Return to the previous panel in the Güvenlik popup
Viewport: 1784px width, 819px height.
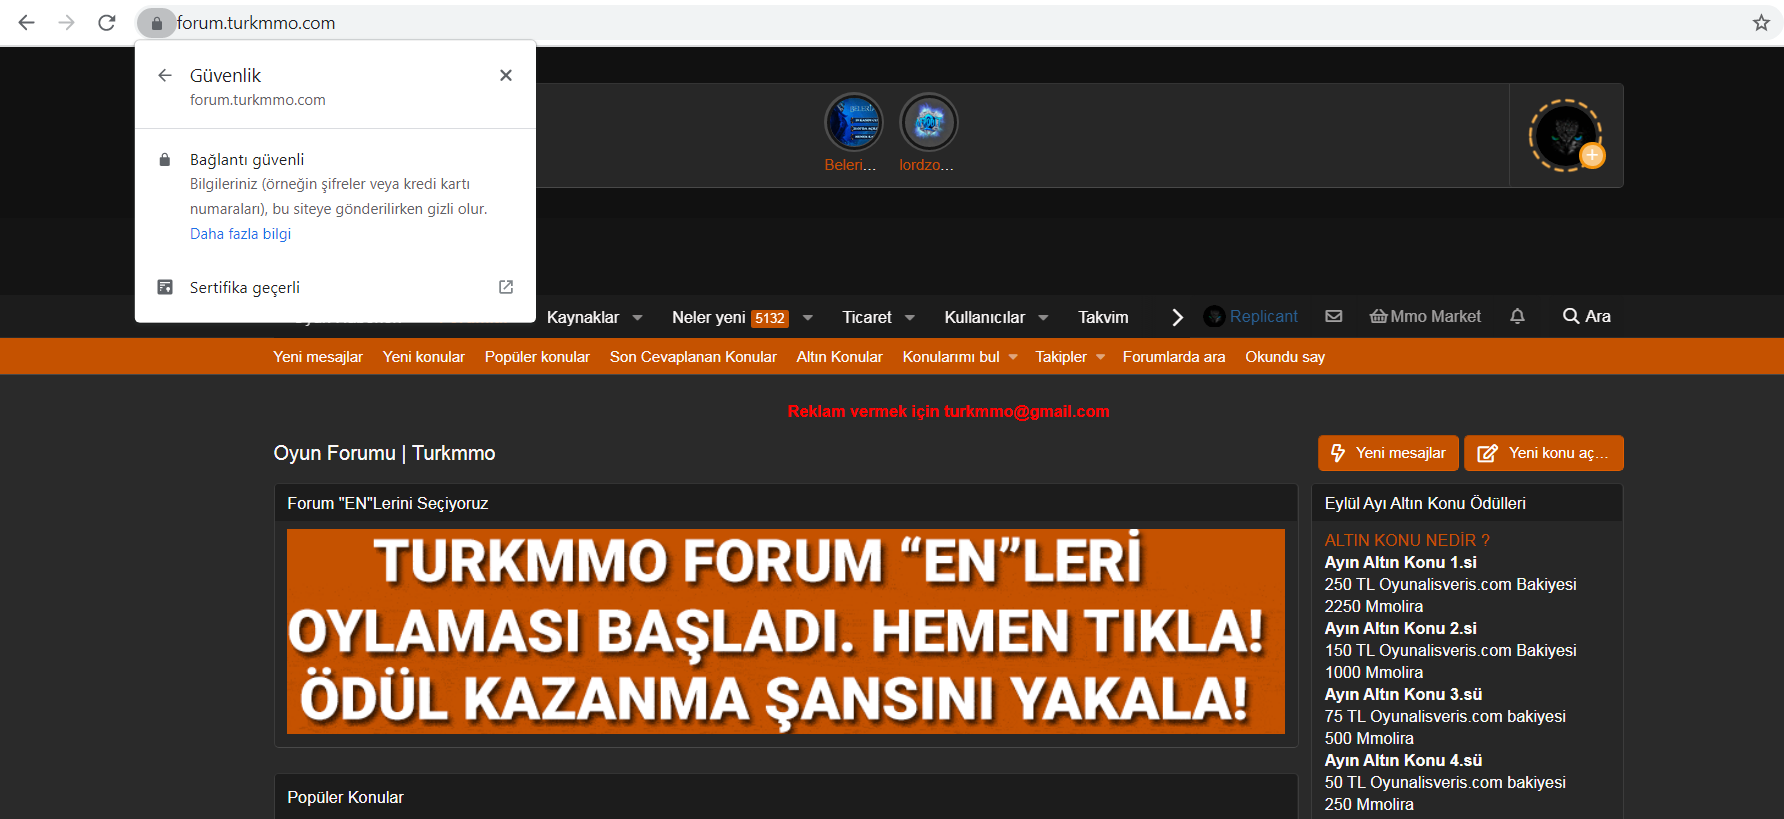pyautogui.click(x=165, y=75)
